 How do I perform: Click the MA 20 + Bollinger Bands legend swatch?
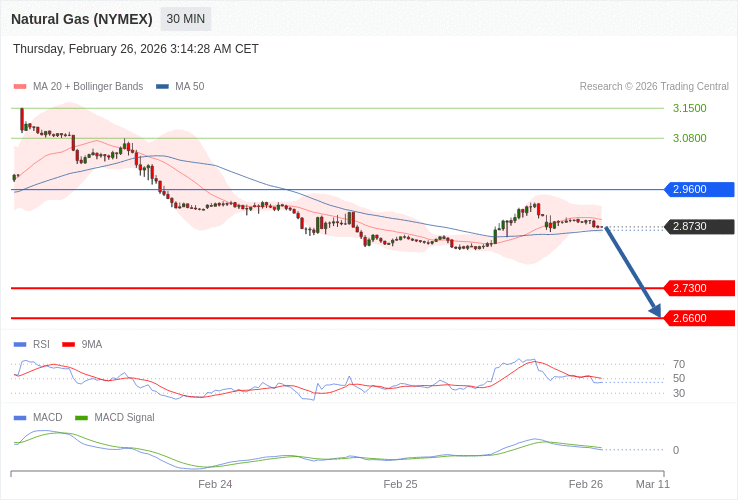20,87
